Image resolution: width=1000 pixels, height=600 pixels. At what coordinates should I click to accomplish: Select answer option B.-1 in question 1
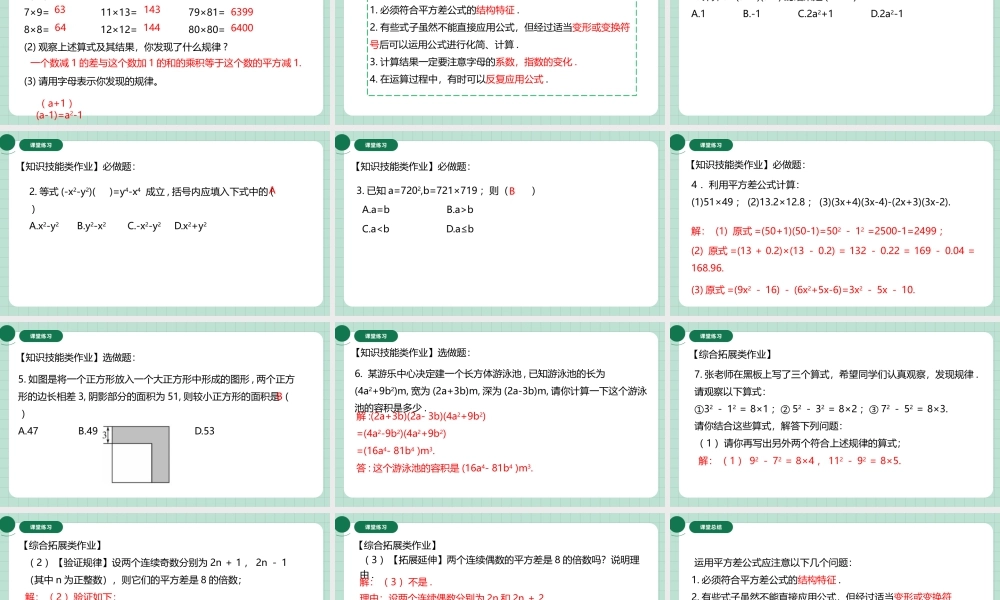coord(751,14)
